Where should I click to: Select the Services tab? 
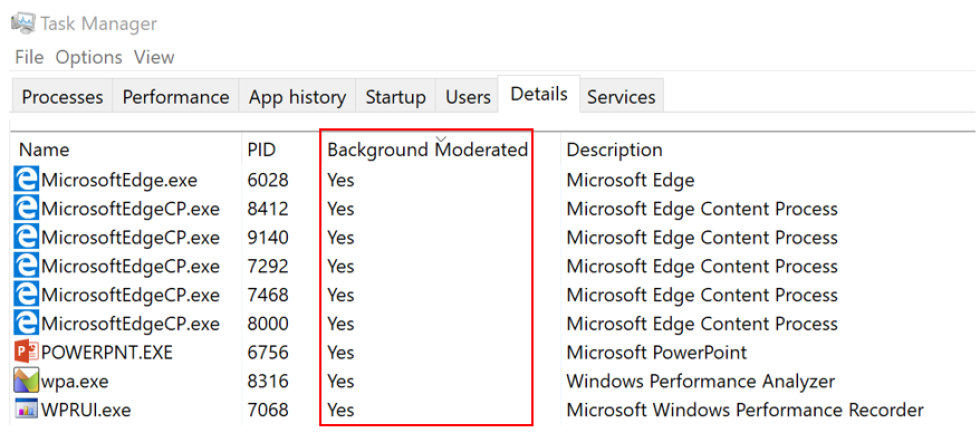[621, 97]
